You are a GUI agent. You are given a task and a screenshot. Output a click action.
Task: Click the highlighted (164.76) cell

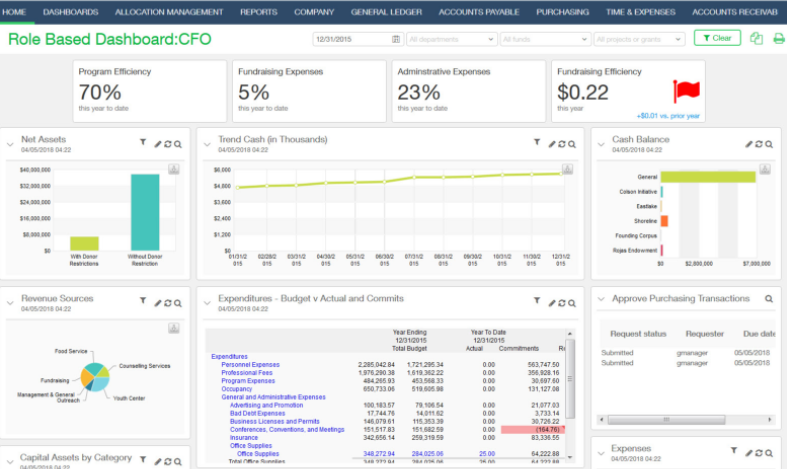(x=533, y=429)
